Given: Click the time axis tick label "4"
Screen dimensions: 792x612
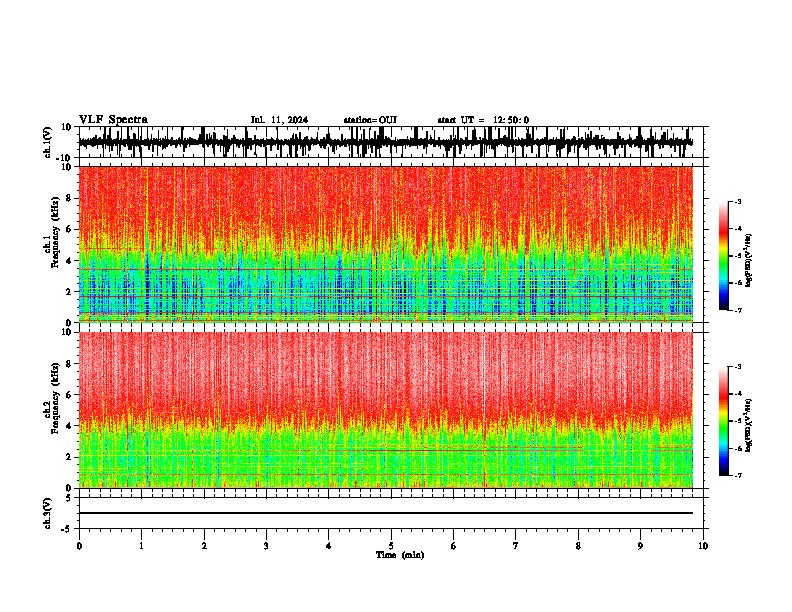Looking at the screenshot, I should coord(329,546).
